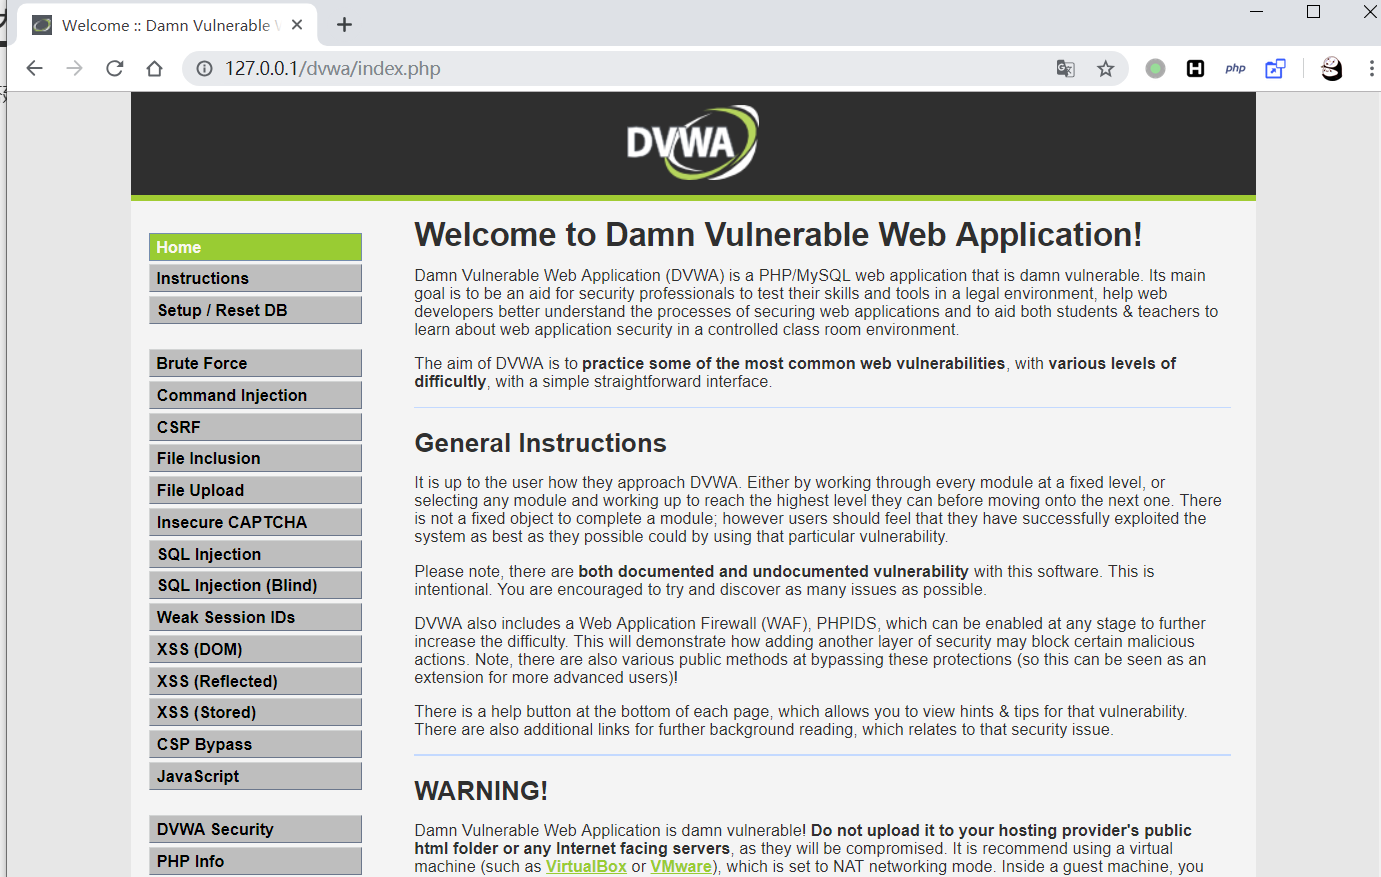Open the CSRF module
The image size is (1381, 877).
tap(255, 427)
